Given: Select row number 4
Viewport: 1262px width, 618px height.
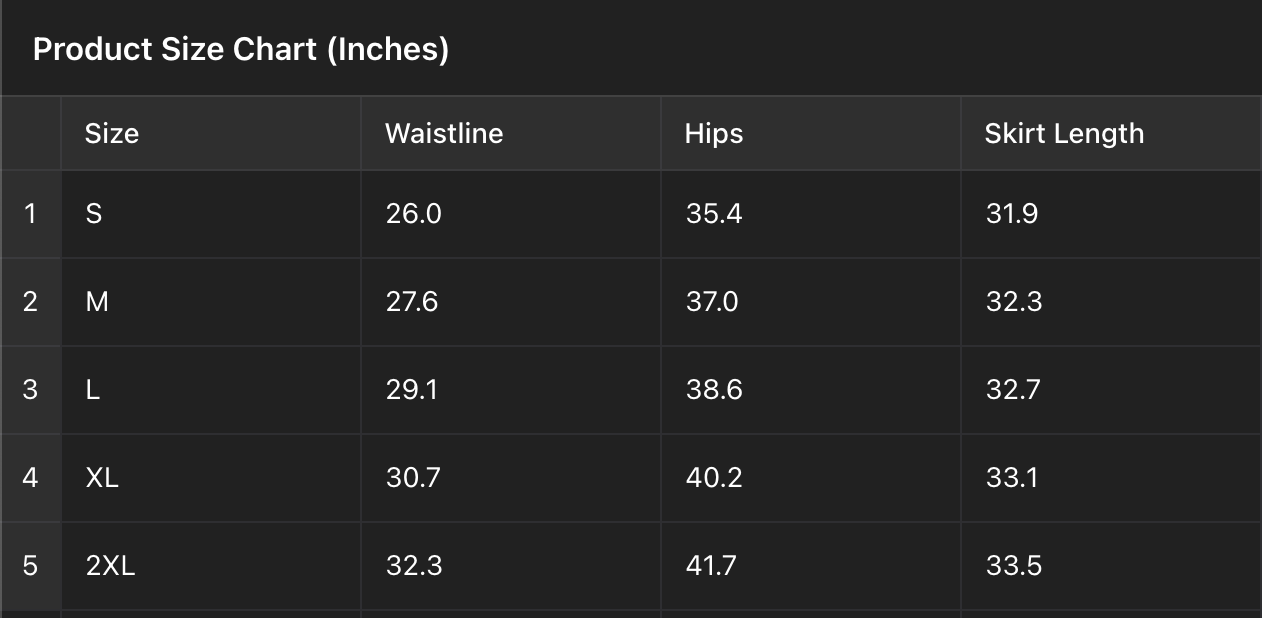Looking at the screenshot, I should point(30,478).
